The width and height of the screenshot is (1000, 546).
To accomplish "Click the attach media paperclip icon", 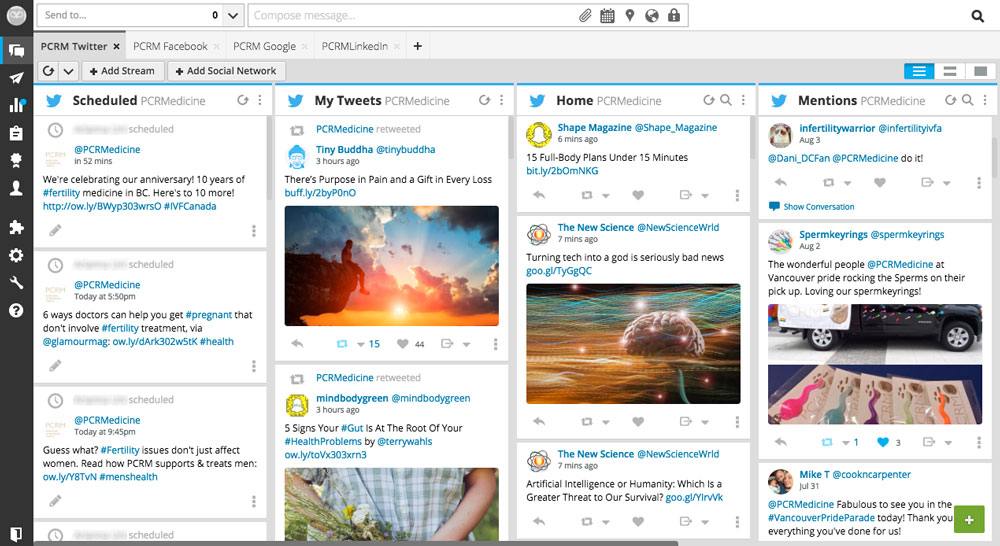I will (x=585, y=15).
